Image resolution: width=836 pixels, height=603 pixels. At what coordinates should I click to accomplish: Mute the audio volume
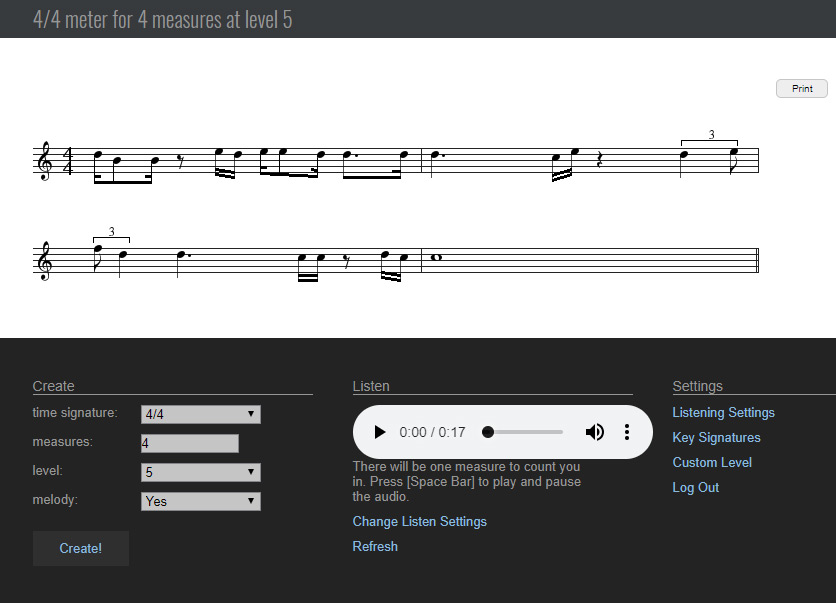pos(595,432)
